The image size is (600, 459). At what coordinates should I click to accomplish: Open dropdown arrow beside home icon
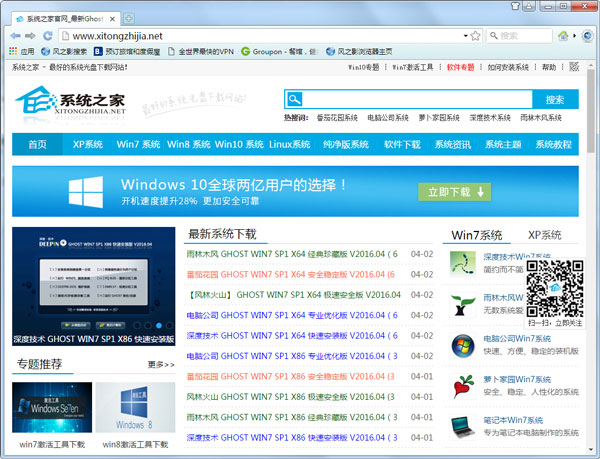point(574,36)
